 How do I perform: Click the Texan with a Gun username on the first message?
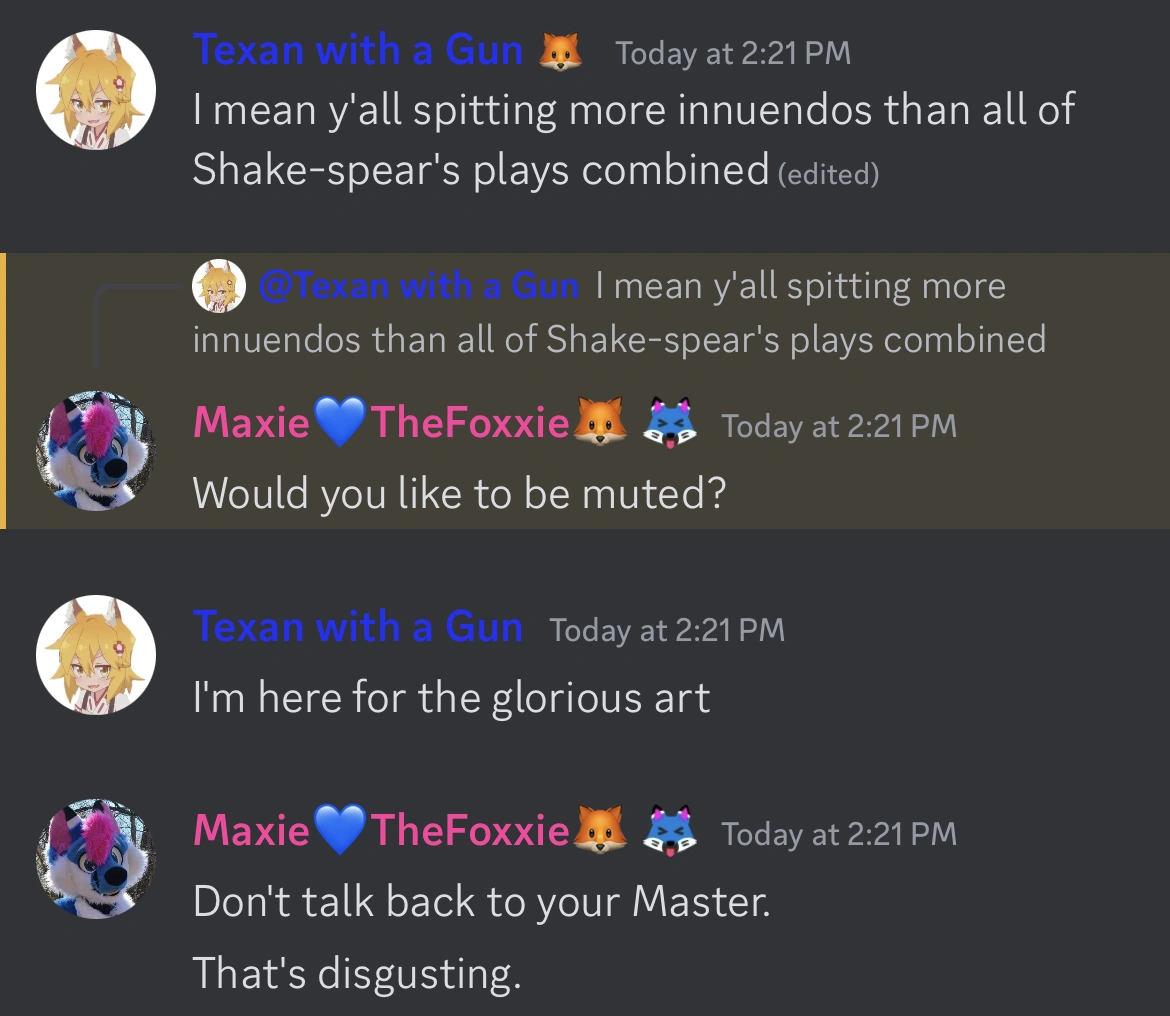coord(357,50)
